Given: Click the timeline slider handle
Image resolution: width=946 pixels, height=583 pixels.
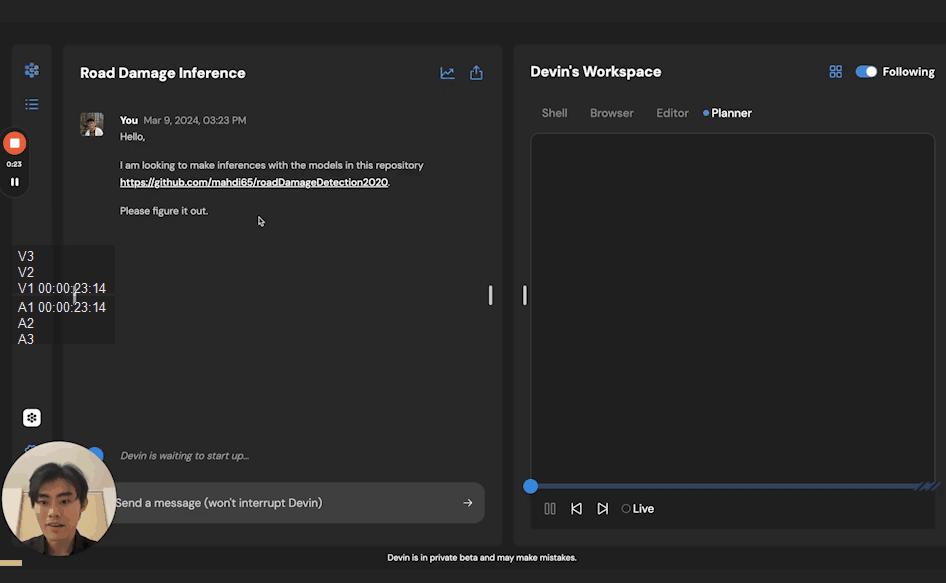Looking at the screenshot, I should click(x=531, y=486).
